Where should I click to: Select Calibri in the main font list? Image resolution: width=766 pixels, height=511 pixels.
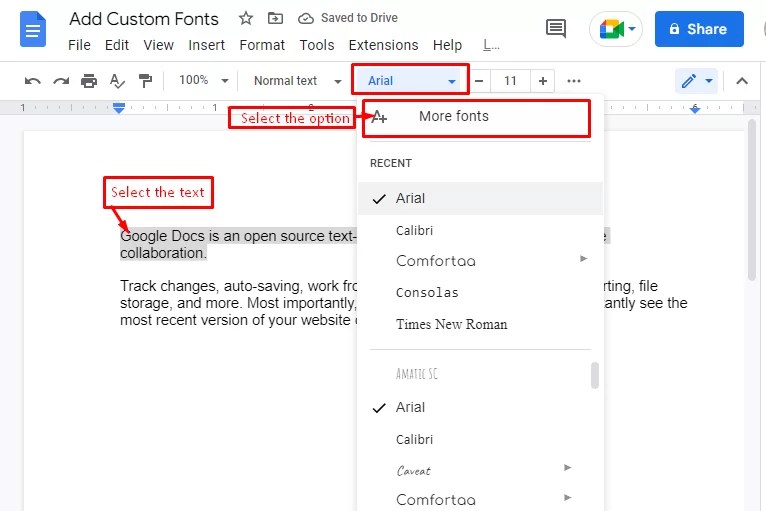coord(473,439)
